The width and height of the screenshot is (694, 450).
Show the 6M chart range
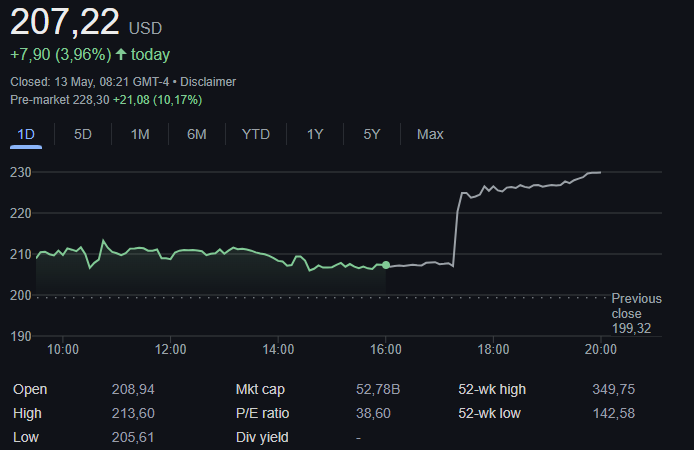click(x=197, y=134)
